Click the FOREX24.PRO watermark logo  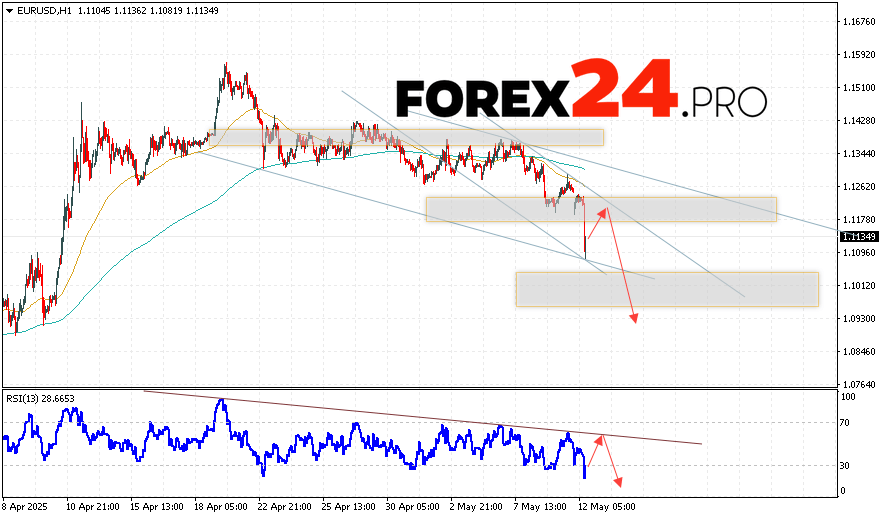click(580, 97)
